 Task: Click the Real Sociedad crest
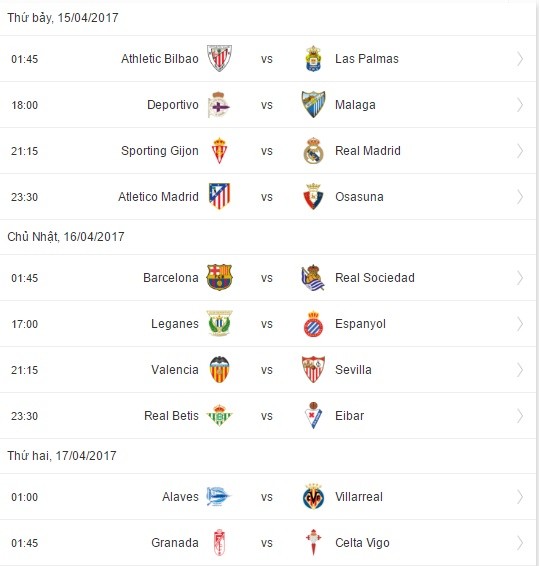pos(313,278)
